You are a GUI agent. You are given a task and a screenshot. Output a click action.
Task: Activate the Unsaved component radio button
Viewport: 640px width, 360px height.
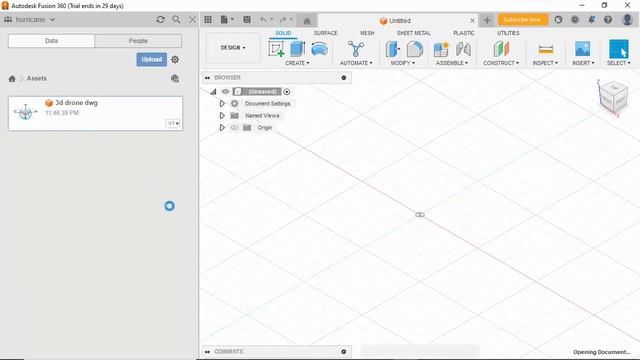tap(287, 92)
